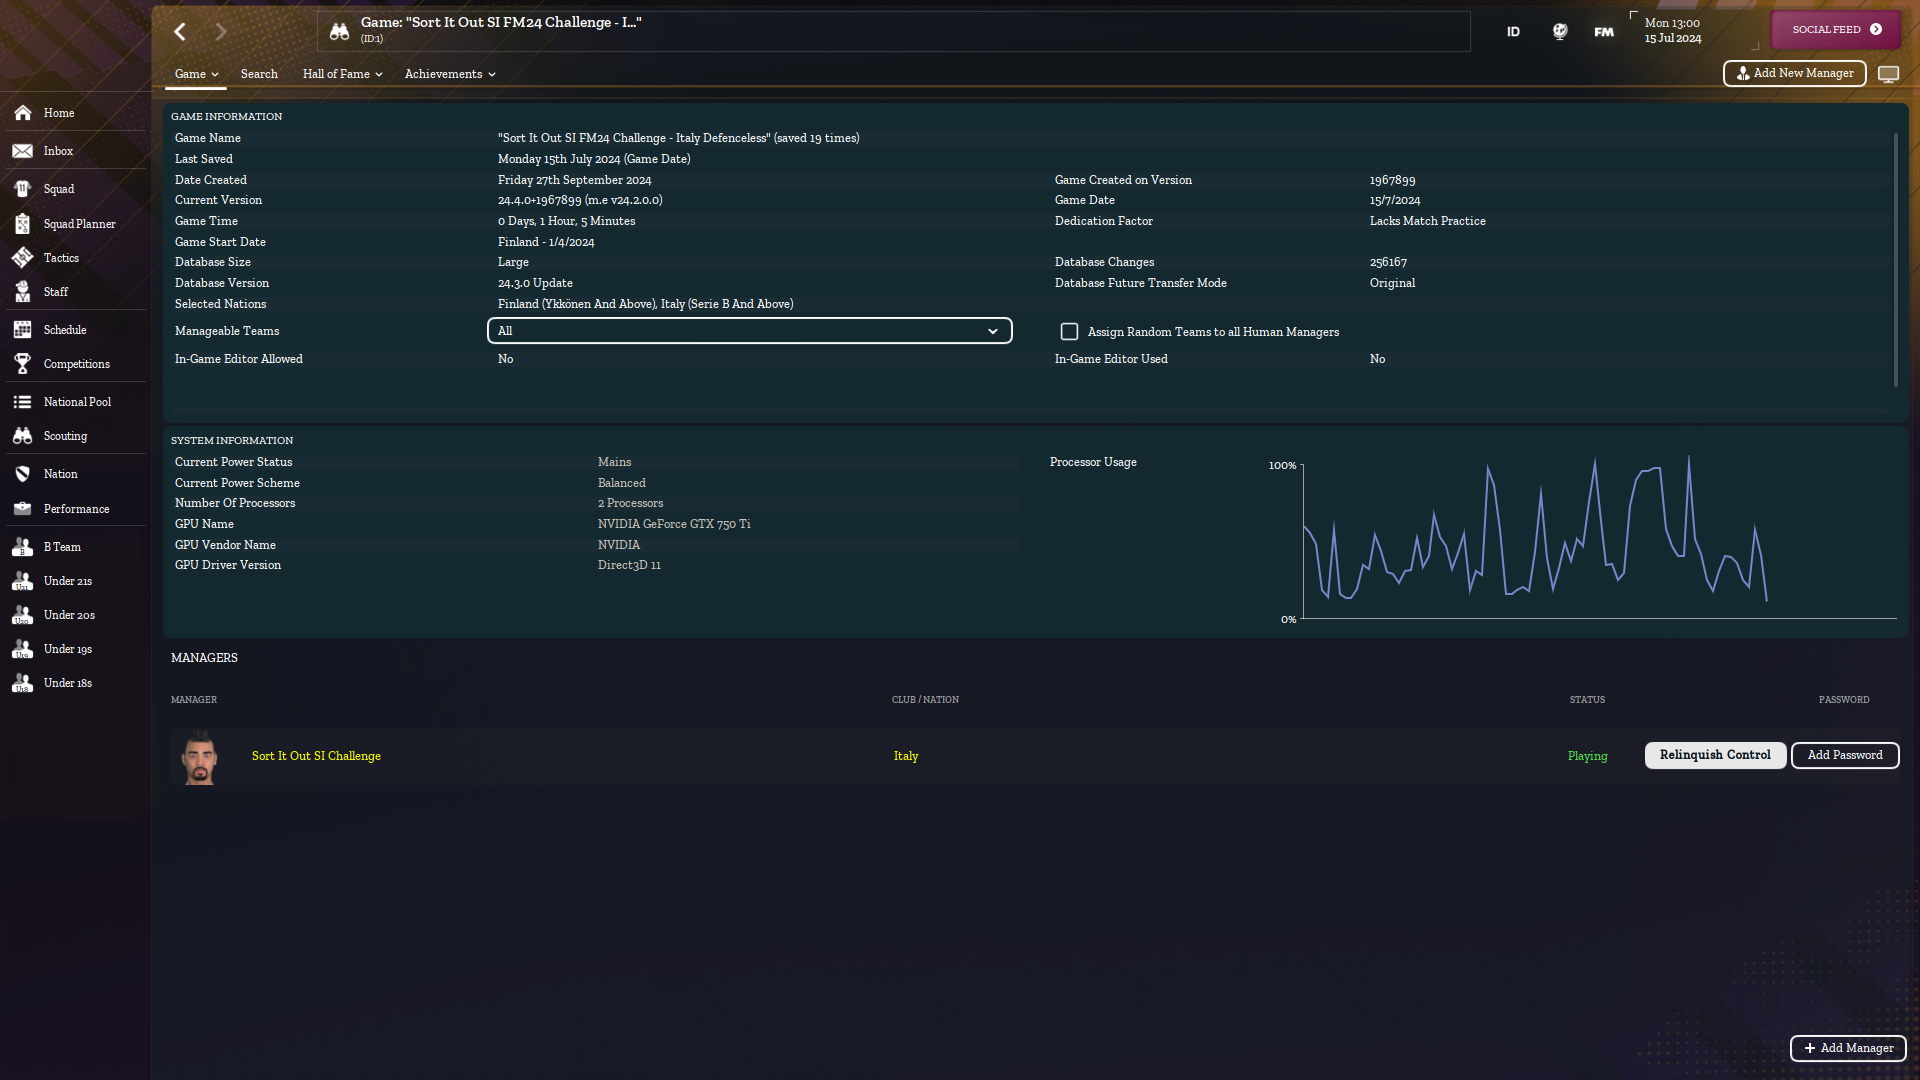Open the world globe icon
Viewport: 1920px width, 1080px height.
point(1559,32)
